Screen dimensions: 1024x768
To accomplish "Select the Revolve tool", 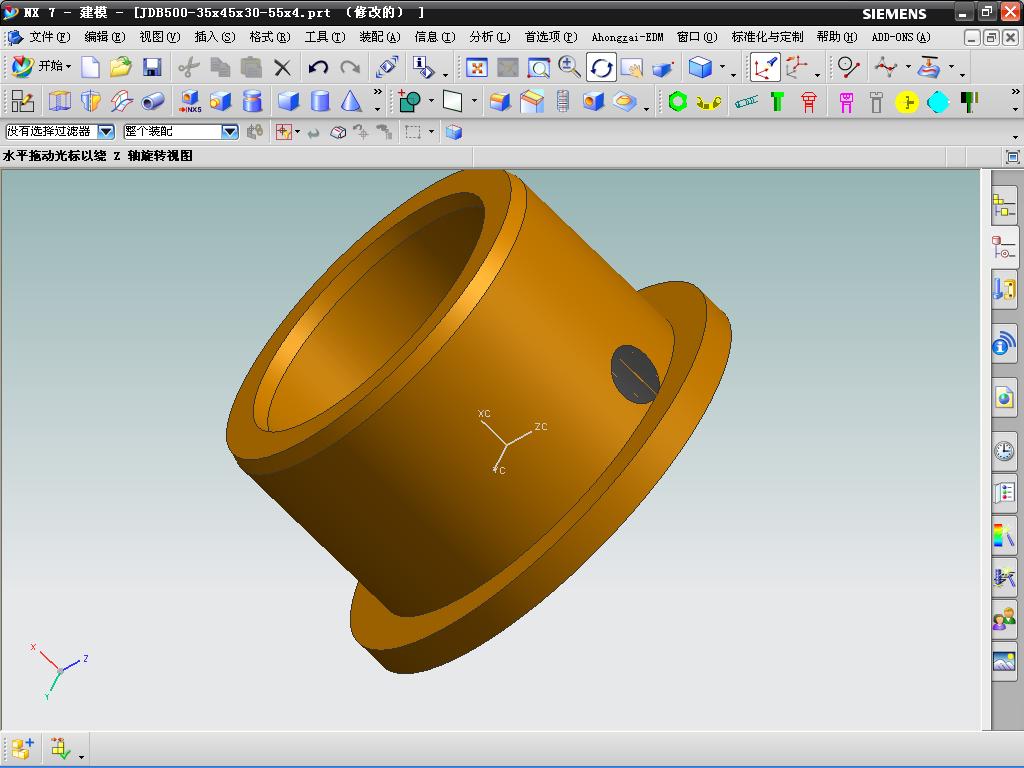I will click(x=90, y=101).
